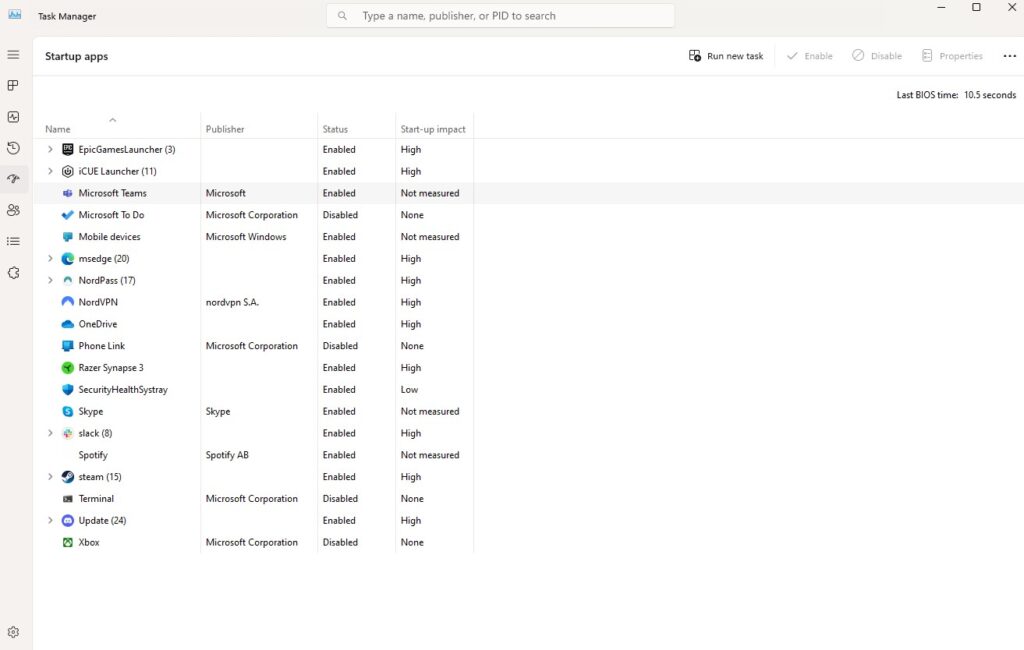
Task: Click the OneDrive cloud icon
Action: (67, 324)
